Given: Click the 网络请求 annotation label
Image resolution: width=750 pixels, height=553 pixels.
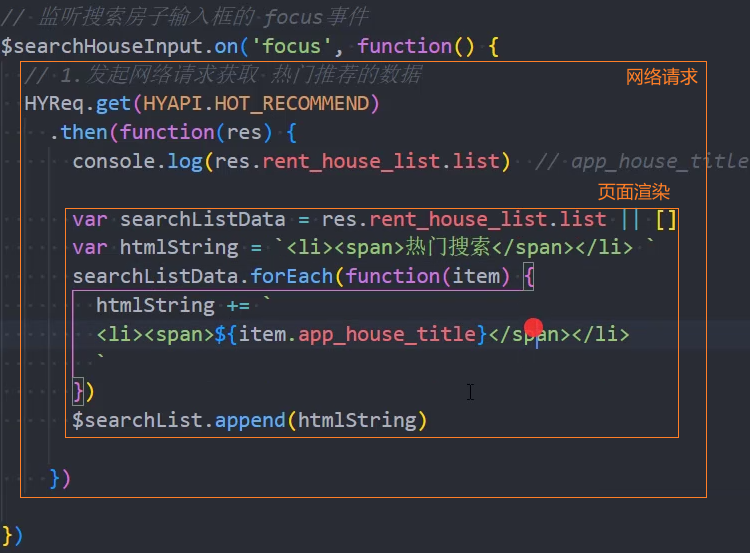Looking at the screenshot, I should [661, 77].
